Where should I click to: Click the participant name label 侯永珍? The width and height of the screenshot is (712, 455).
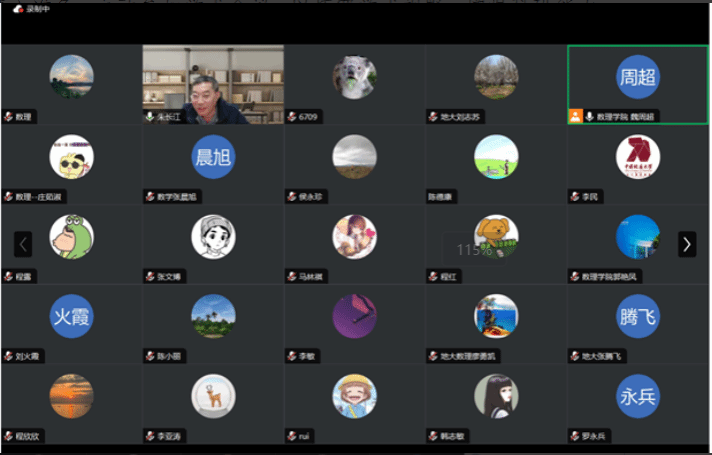click(x=312, y=197)
